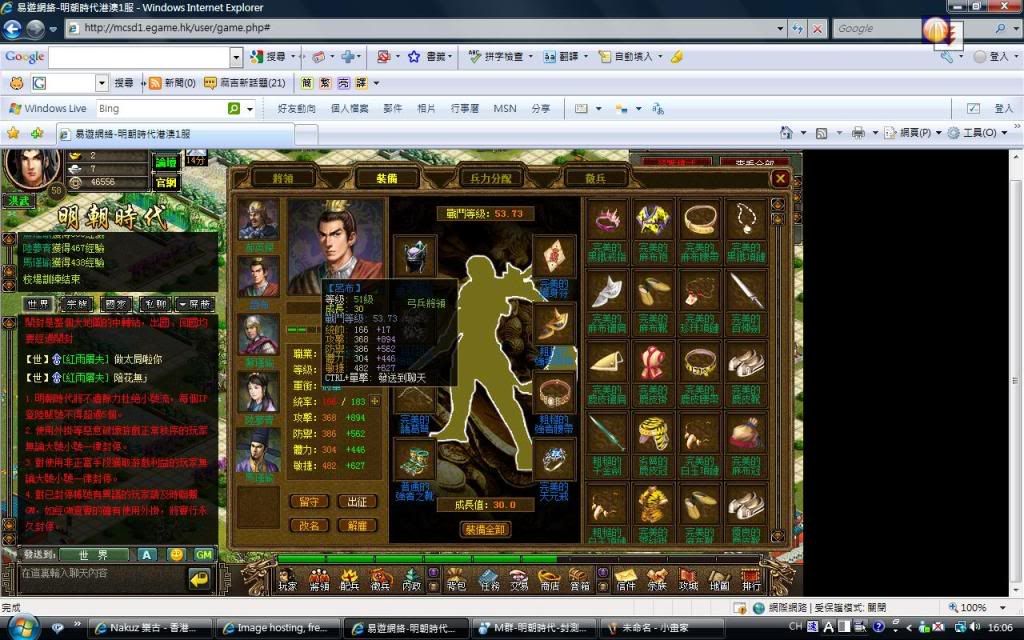The height and width of the screenshot is (640, 1024).
Task: Click the equipped helmet slot icon
Action: [x=415, y=257]
